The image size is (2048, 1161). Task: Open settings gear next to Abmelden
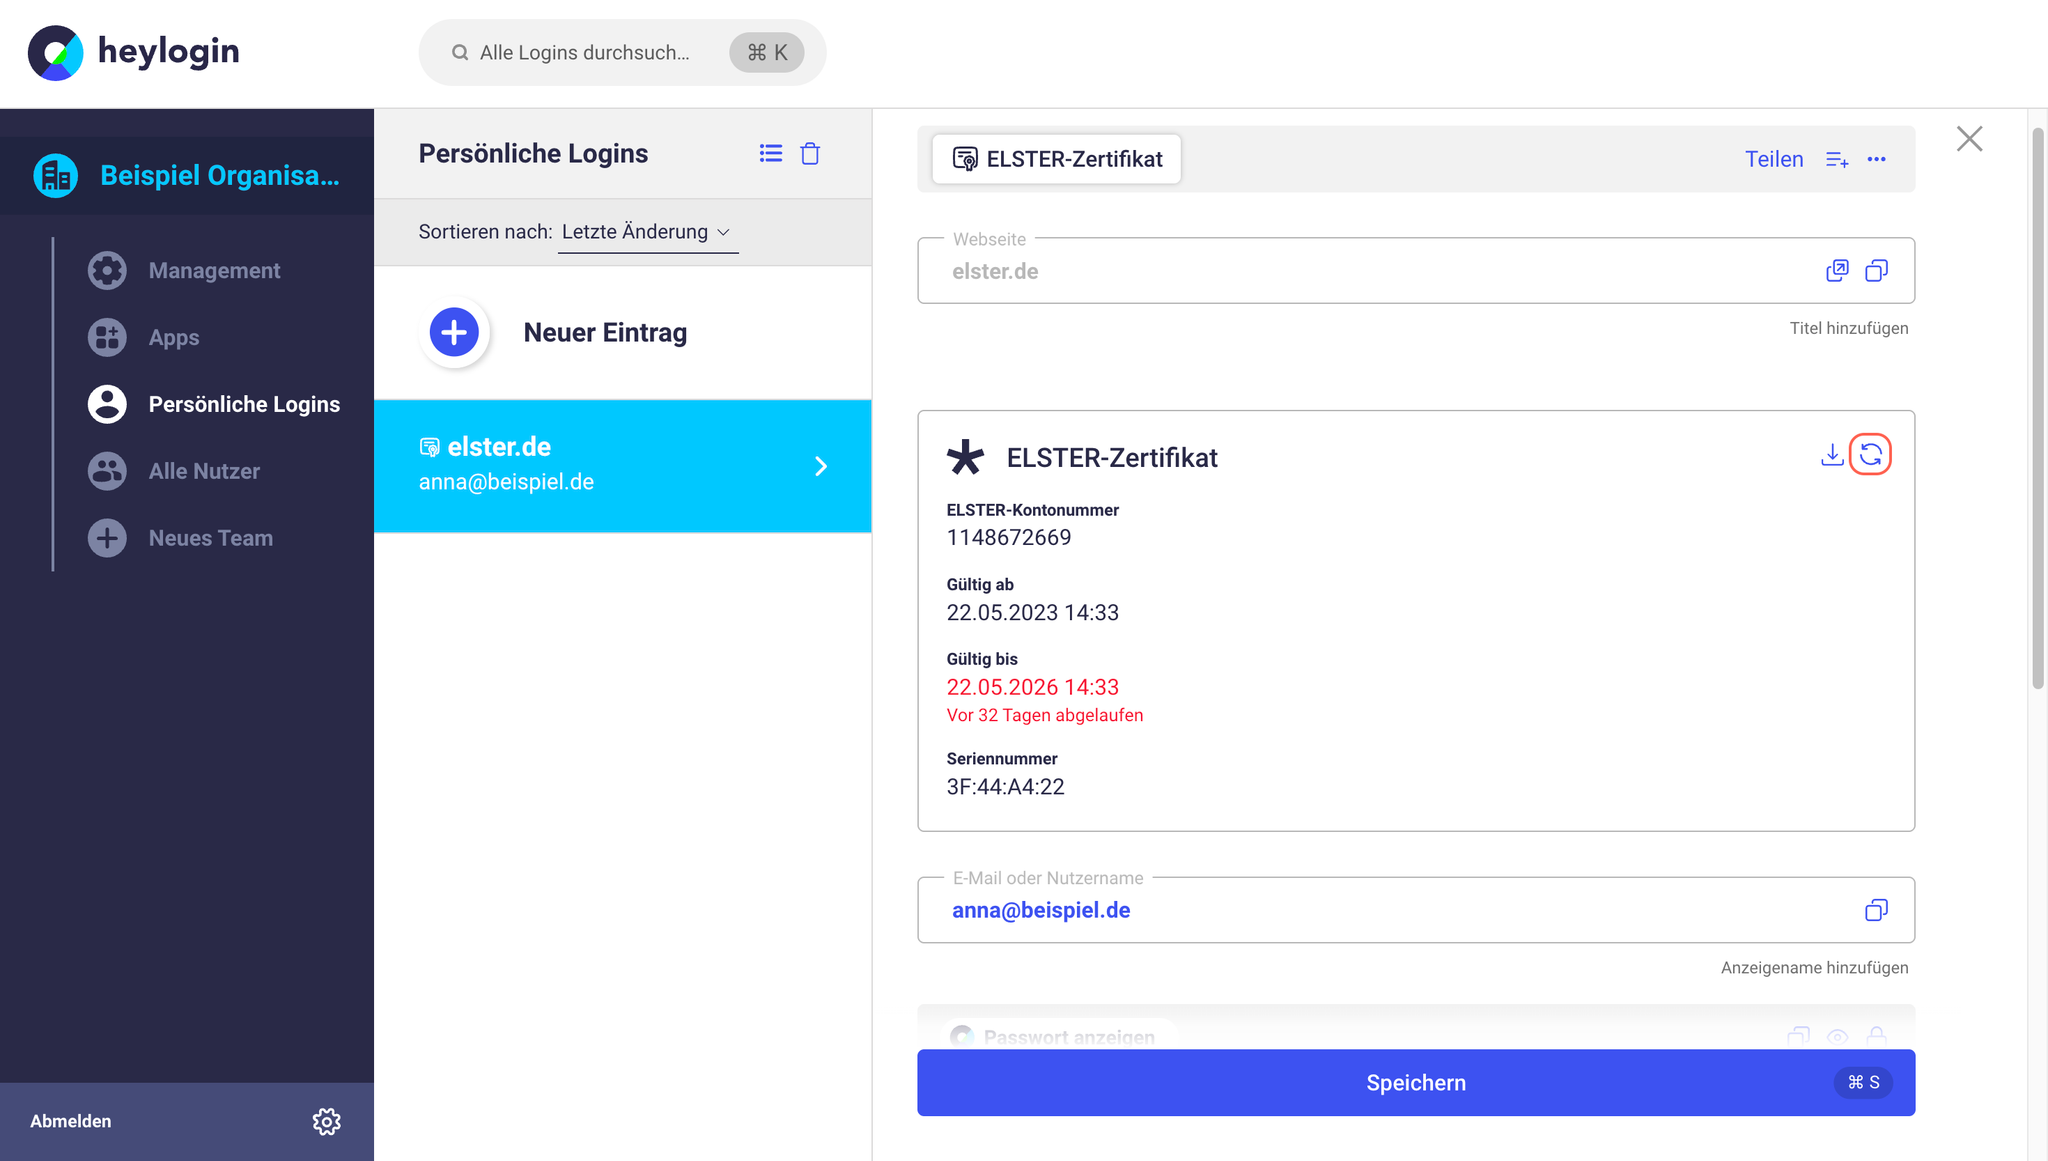coord(326,1121)
